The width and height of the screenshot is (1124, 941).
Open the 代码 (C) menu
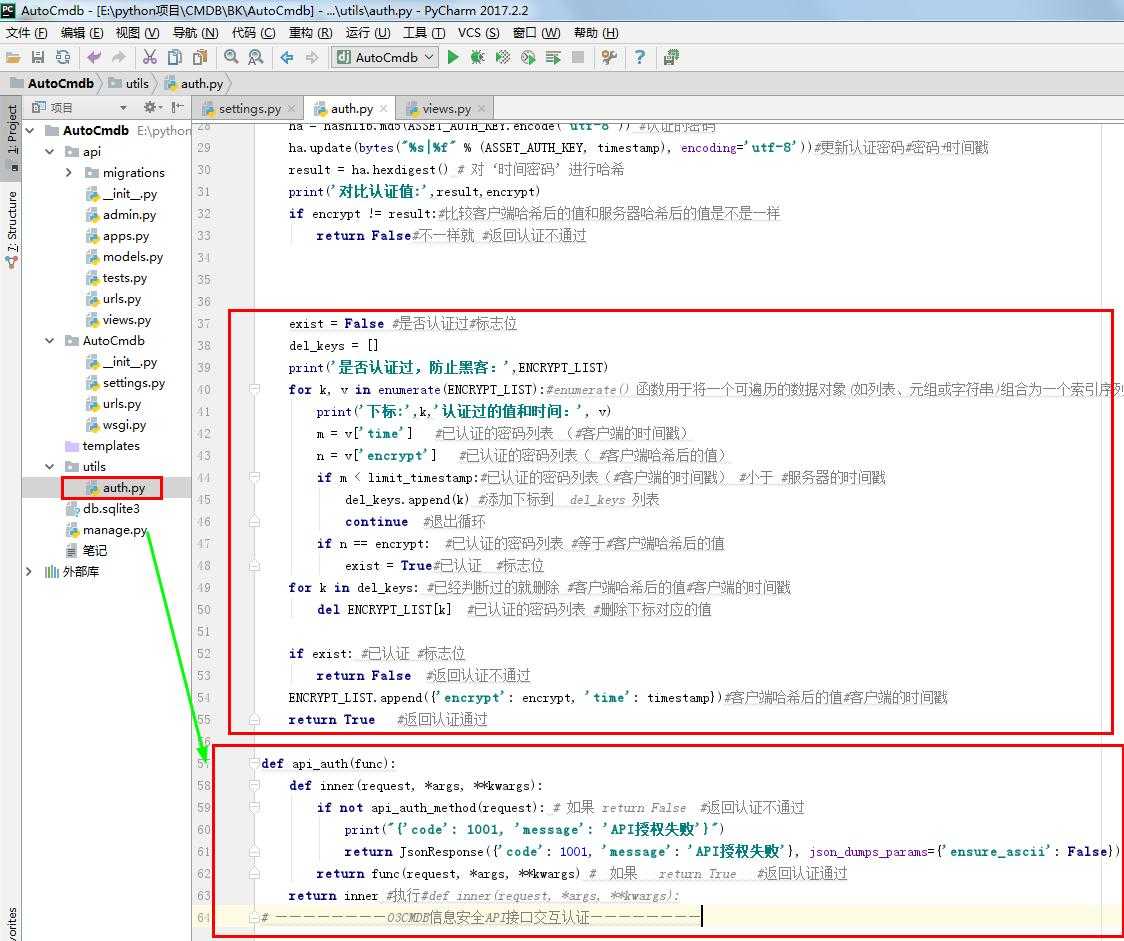253,33
